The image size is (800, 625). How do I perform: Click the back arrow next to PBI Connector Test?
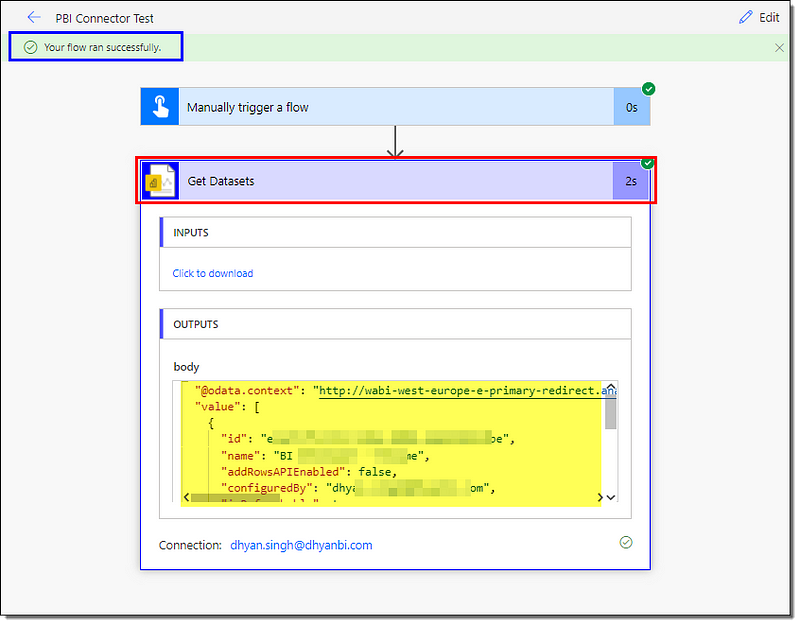pos(34,17)
